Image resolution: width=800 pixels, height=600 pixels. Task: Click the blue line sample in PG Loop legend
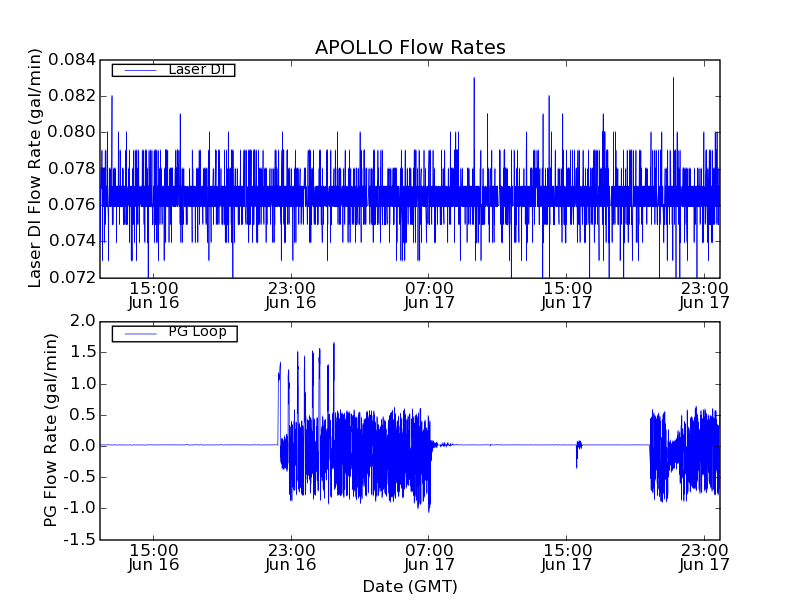click(140, 334)
